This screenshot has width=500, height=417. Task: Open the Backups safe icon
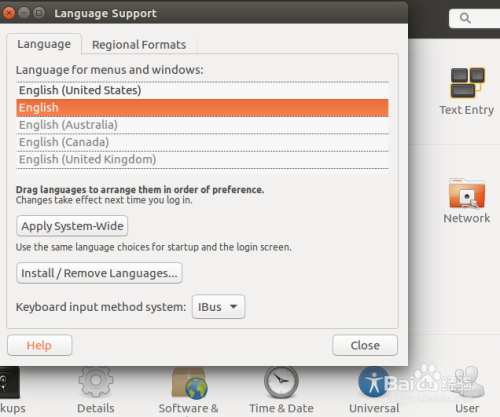(9, 382)
